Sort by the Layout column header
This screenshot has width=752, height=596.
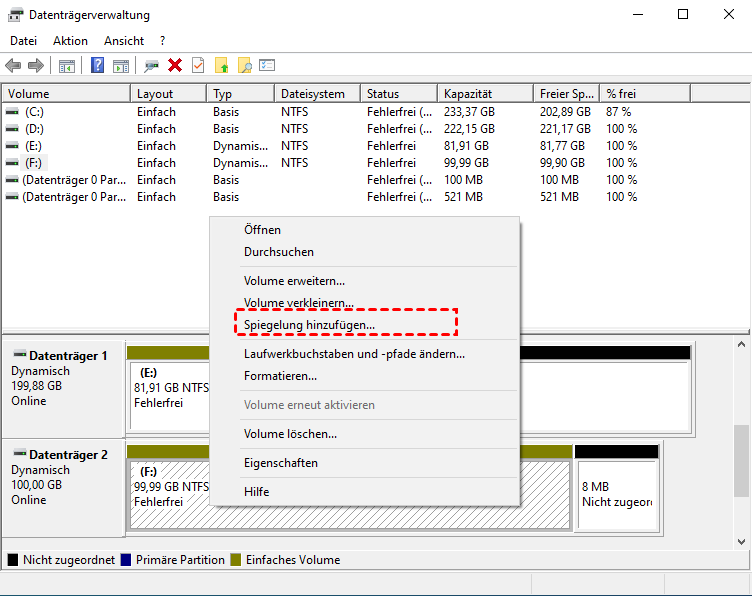(x=168, y=93)
